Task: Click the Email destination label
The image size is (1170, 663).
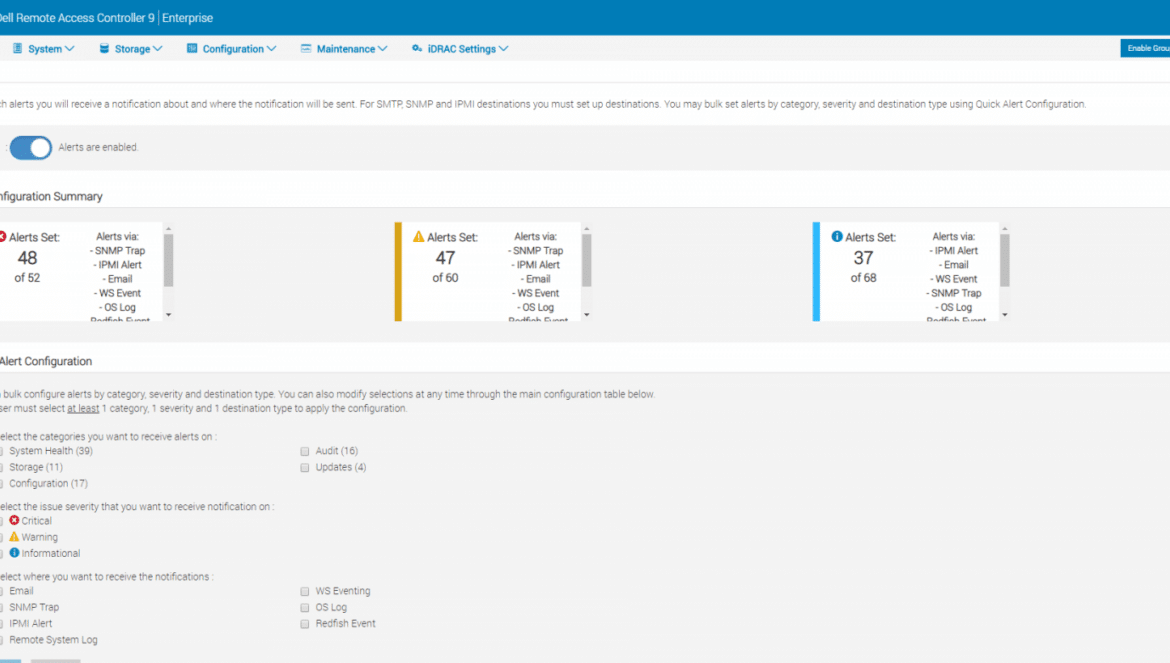Action: coord(21,591)
